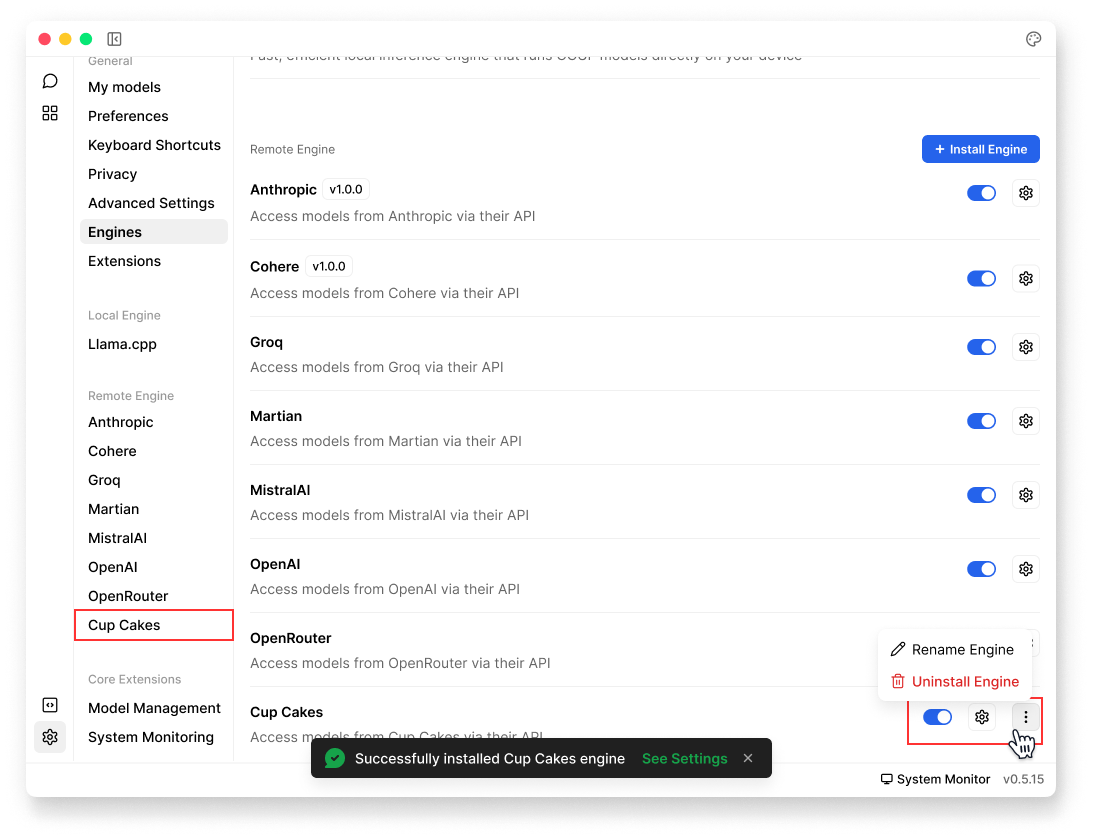
Task: Open Cup Cakes engine settings gear
Action: (981, 717)
